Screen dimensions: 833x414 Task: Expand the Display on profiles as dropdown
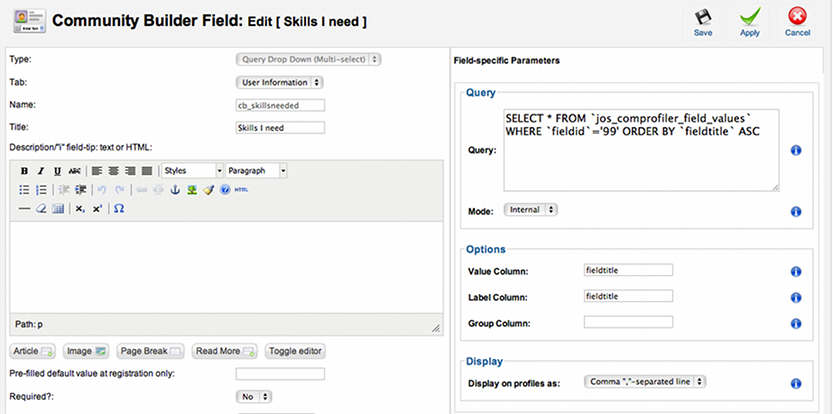[x=645, y=382]
